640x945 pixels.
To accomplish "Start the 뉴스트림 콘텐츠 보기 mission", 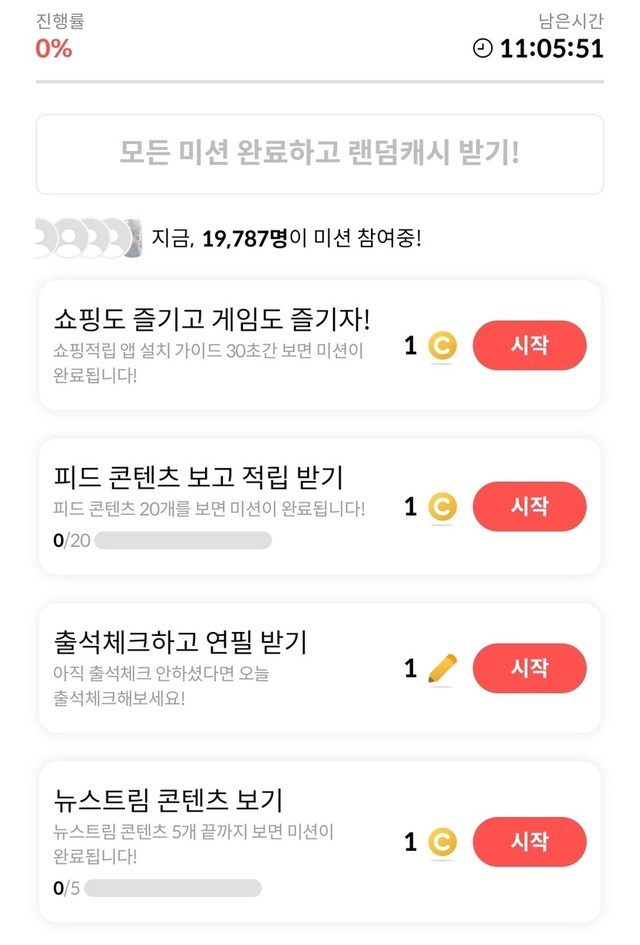I will 529,842.
